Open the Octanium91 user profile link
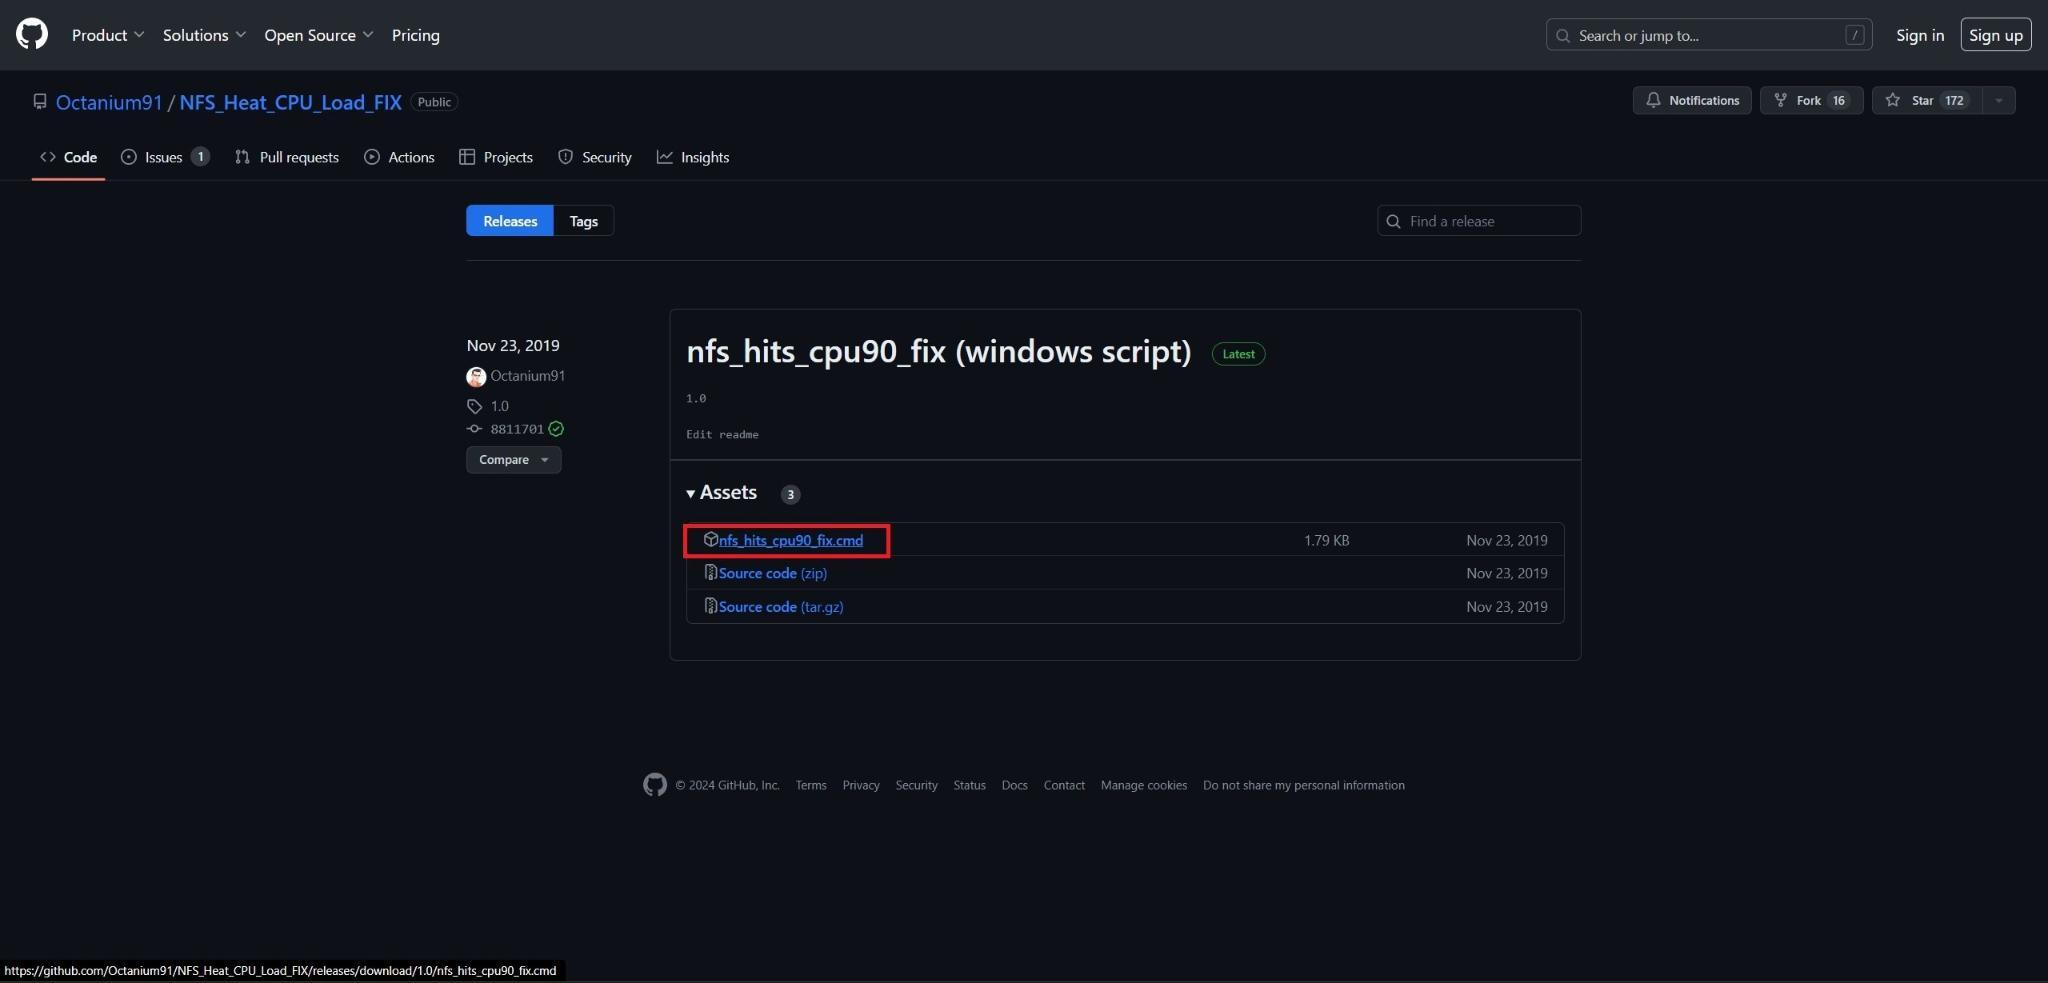 (109, 102)
